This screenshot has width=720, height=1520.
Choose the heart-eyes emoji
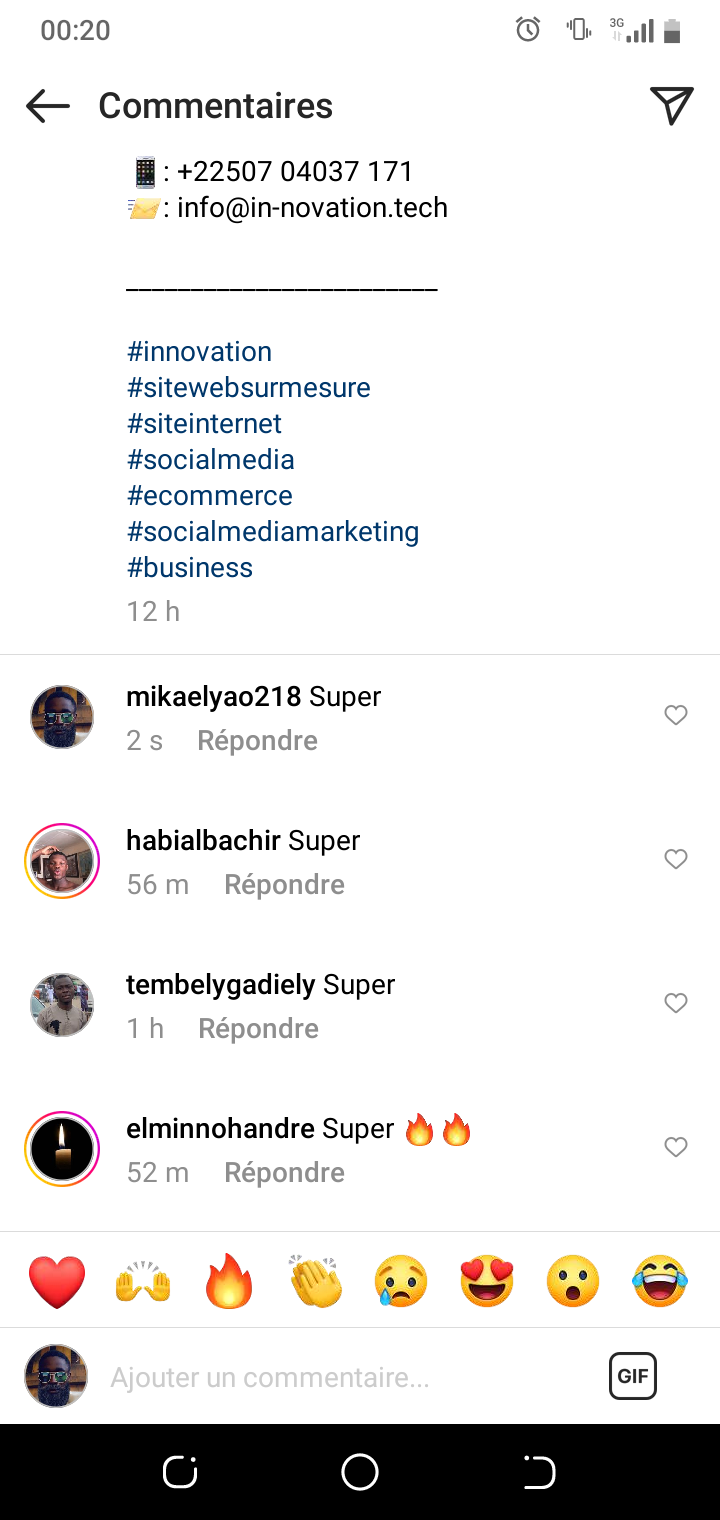tap(487, 1281)
